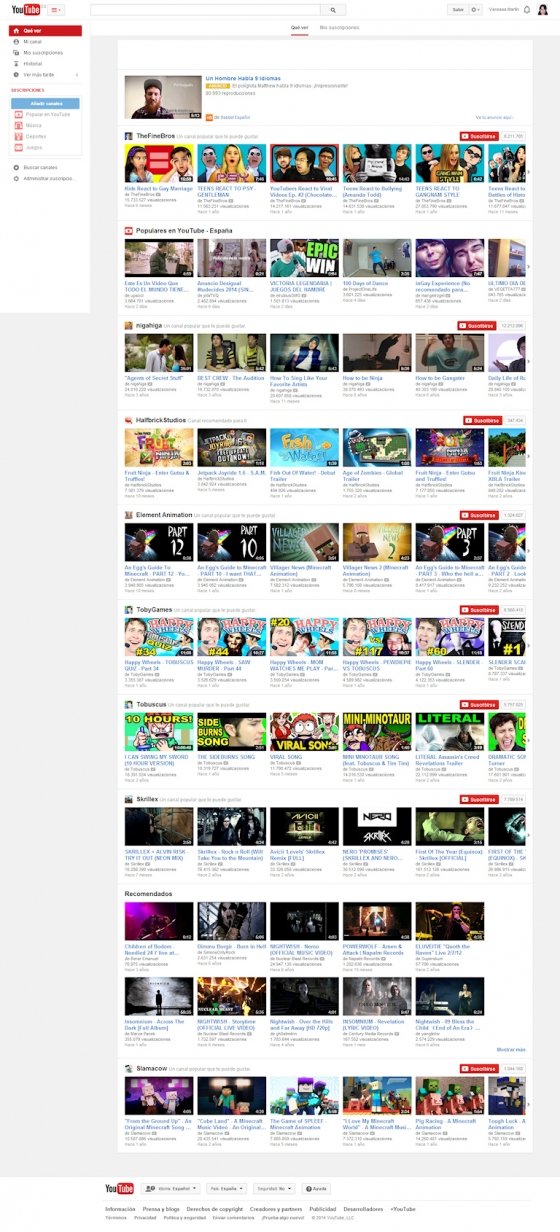The width and height of the screenshot is (560, 1232).
Task: Play Fish Out Of Water thumbnail
Action: [303, 448]
